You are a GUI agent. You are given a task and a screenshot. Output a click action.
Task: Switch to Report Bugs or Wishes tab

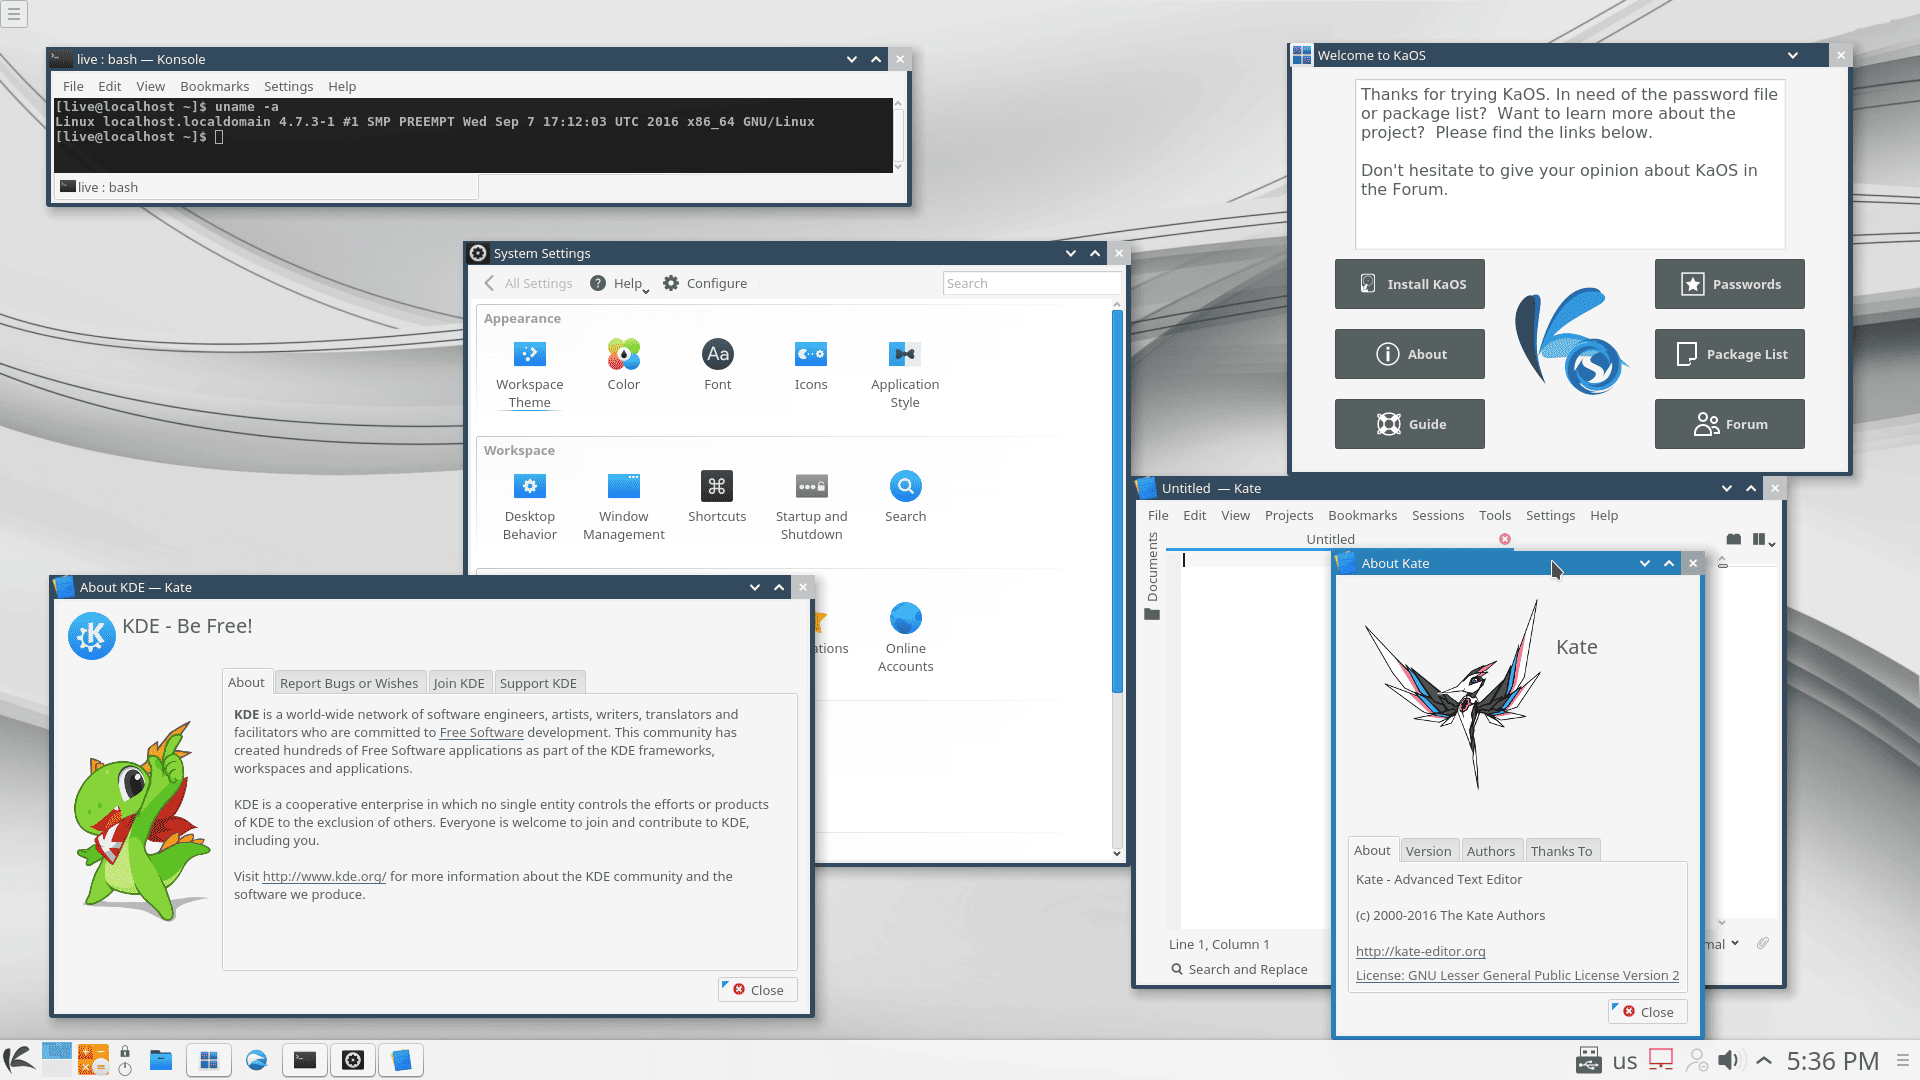349,683
